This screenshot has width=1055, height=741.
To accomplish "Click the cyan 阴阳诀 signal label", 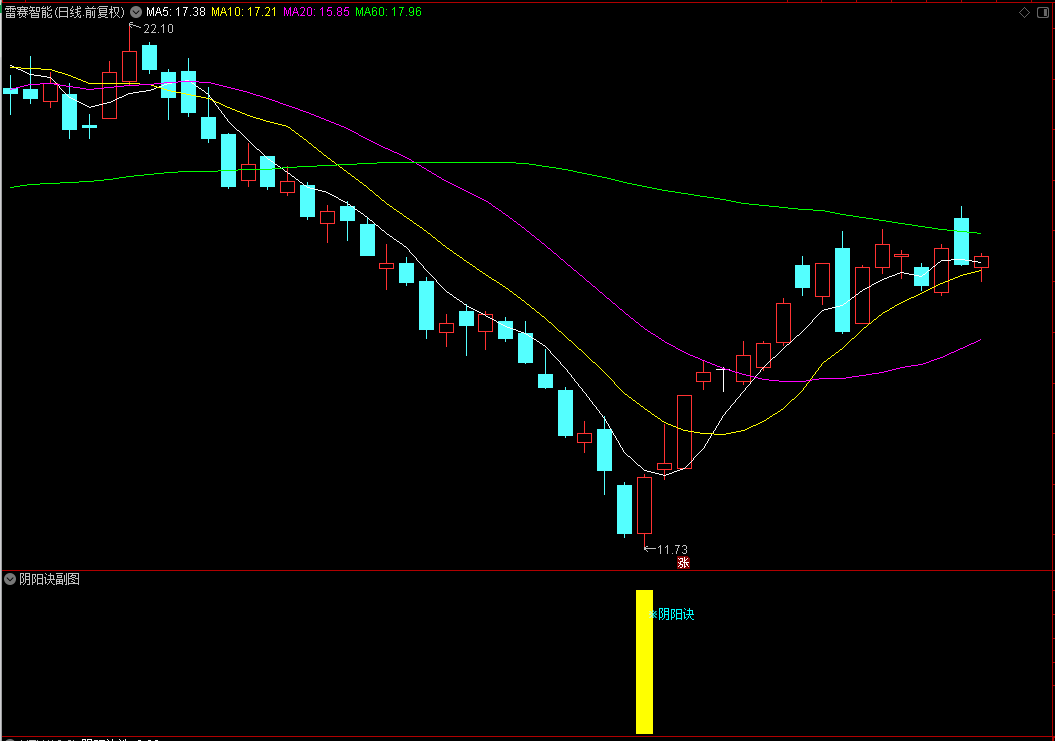I will pyautogui.click(x=671, y=614).
